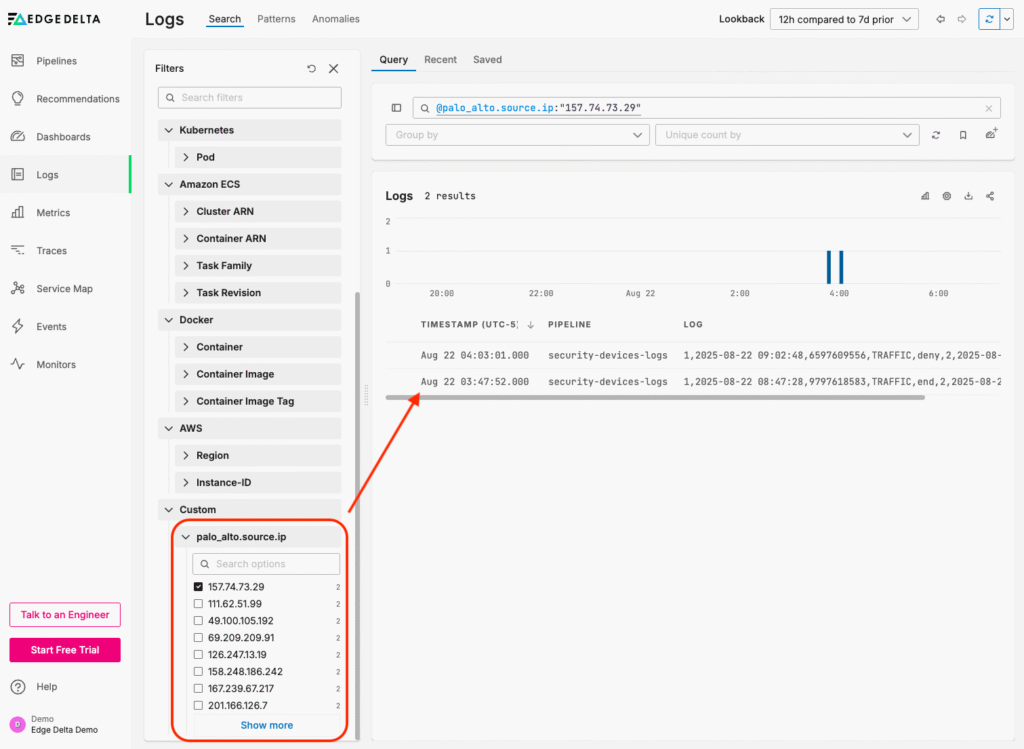The width and height of the screenshot is (1024, 749).
Task: Click the bookmark save query icon
Action: (963, 135)
